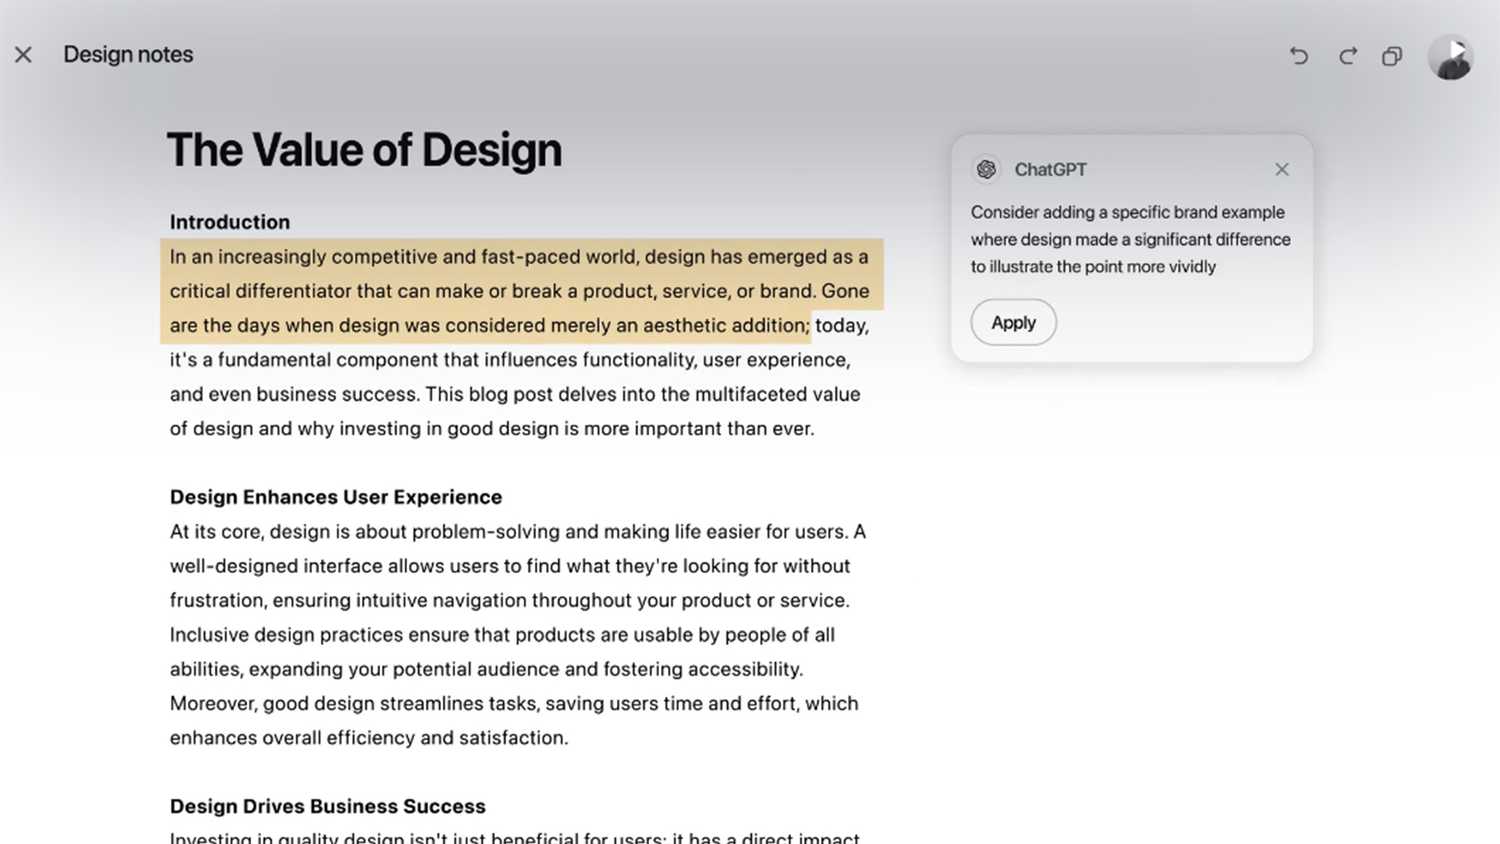This screenshot has width=1500, height=844.
Task: Apply the ChatGPT brand example suggestion
Action: click(1013, 322)
